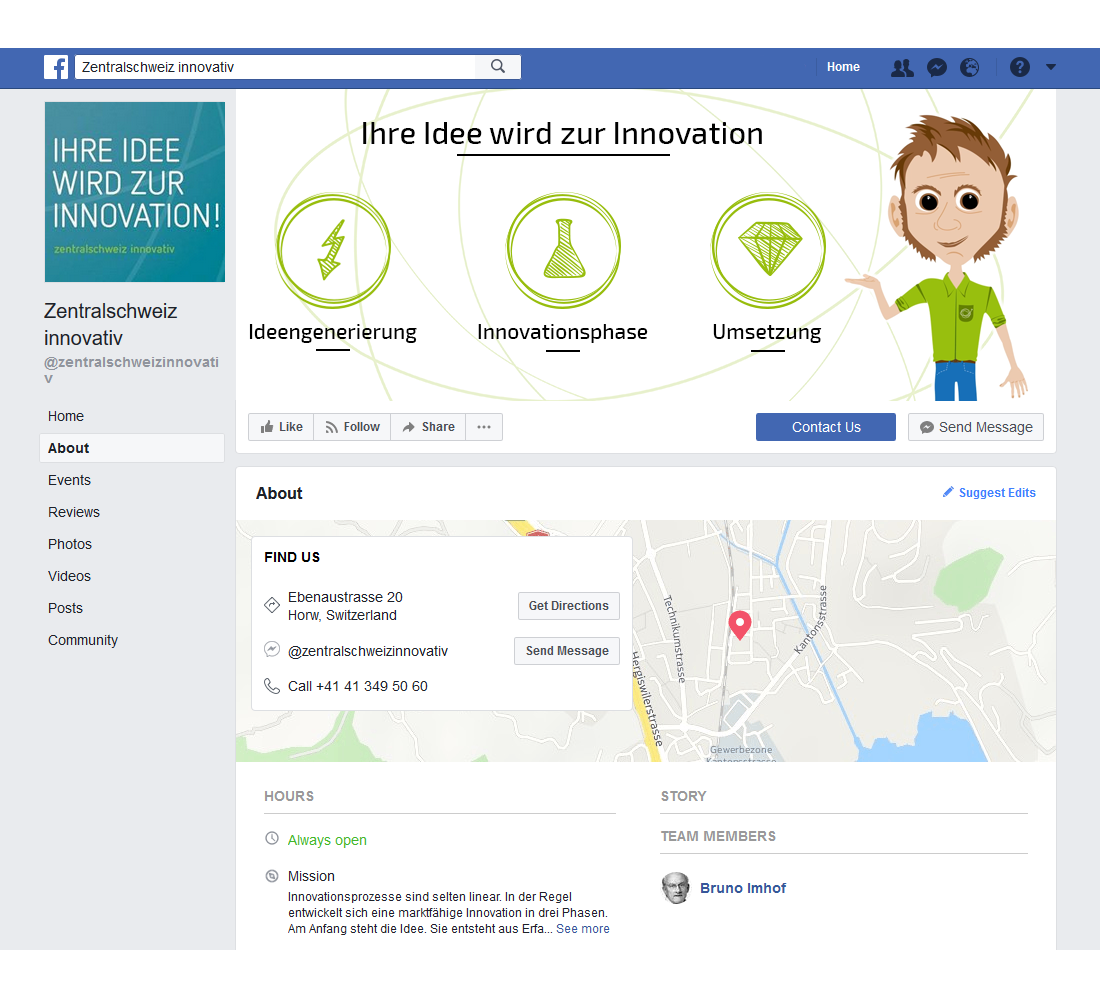Like the page
Image resolution: width=1100 pixels, height=1000 pixels.
[281, 427]
